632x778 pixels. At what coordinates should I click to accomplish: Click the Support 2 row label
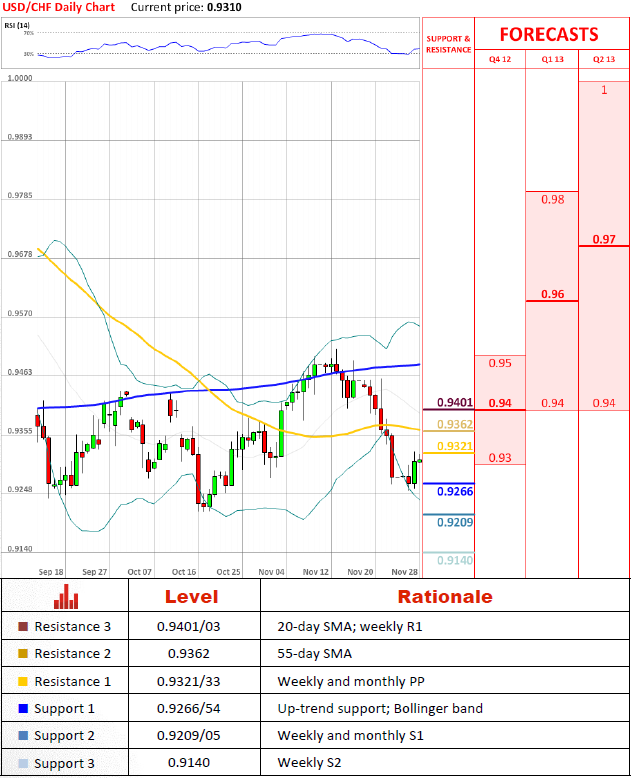coord(64,736)
